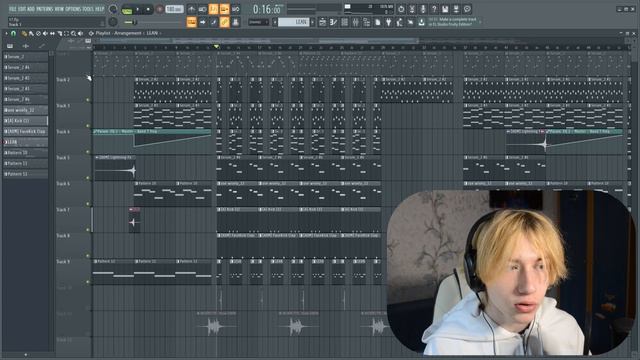This screenshot has width=640, height=360.
Task: Select the Select tool dashed rectangle
Action: (x=67, y=33)
